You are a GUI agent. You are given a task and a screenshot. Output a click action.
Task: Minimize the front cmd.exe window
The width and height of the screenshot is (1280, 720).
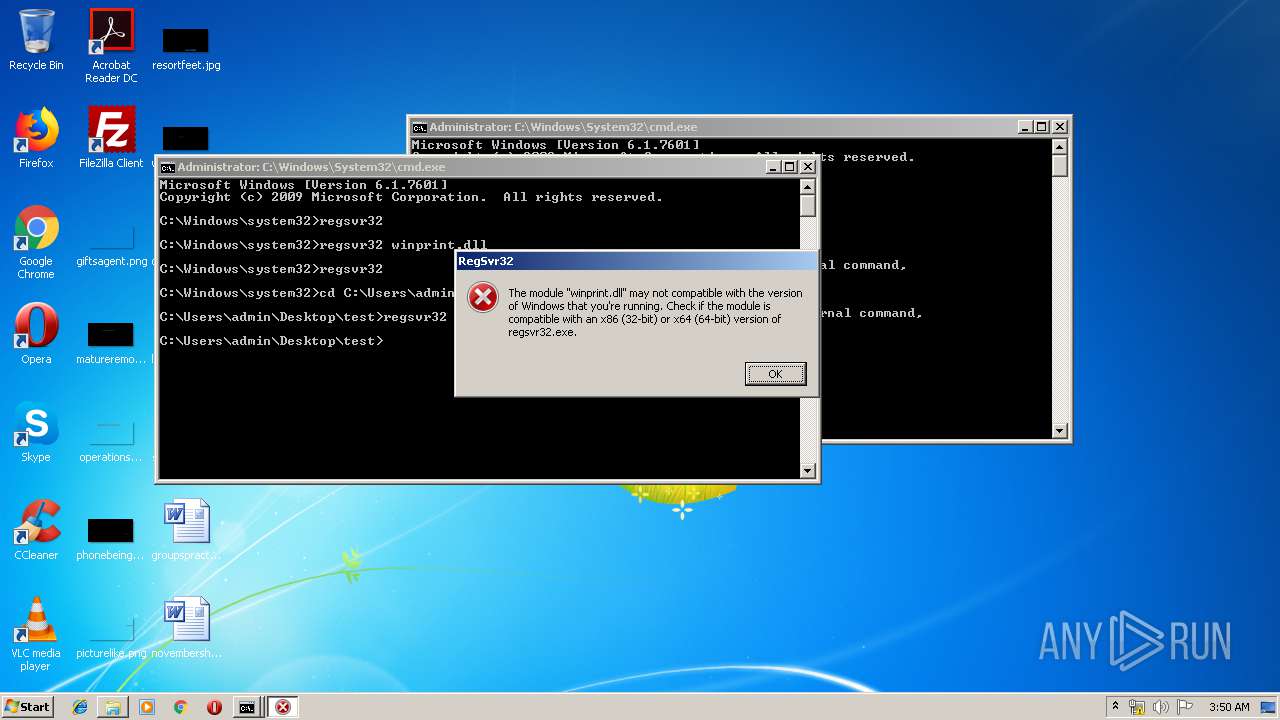pos(772,167)
